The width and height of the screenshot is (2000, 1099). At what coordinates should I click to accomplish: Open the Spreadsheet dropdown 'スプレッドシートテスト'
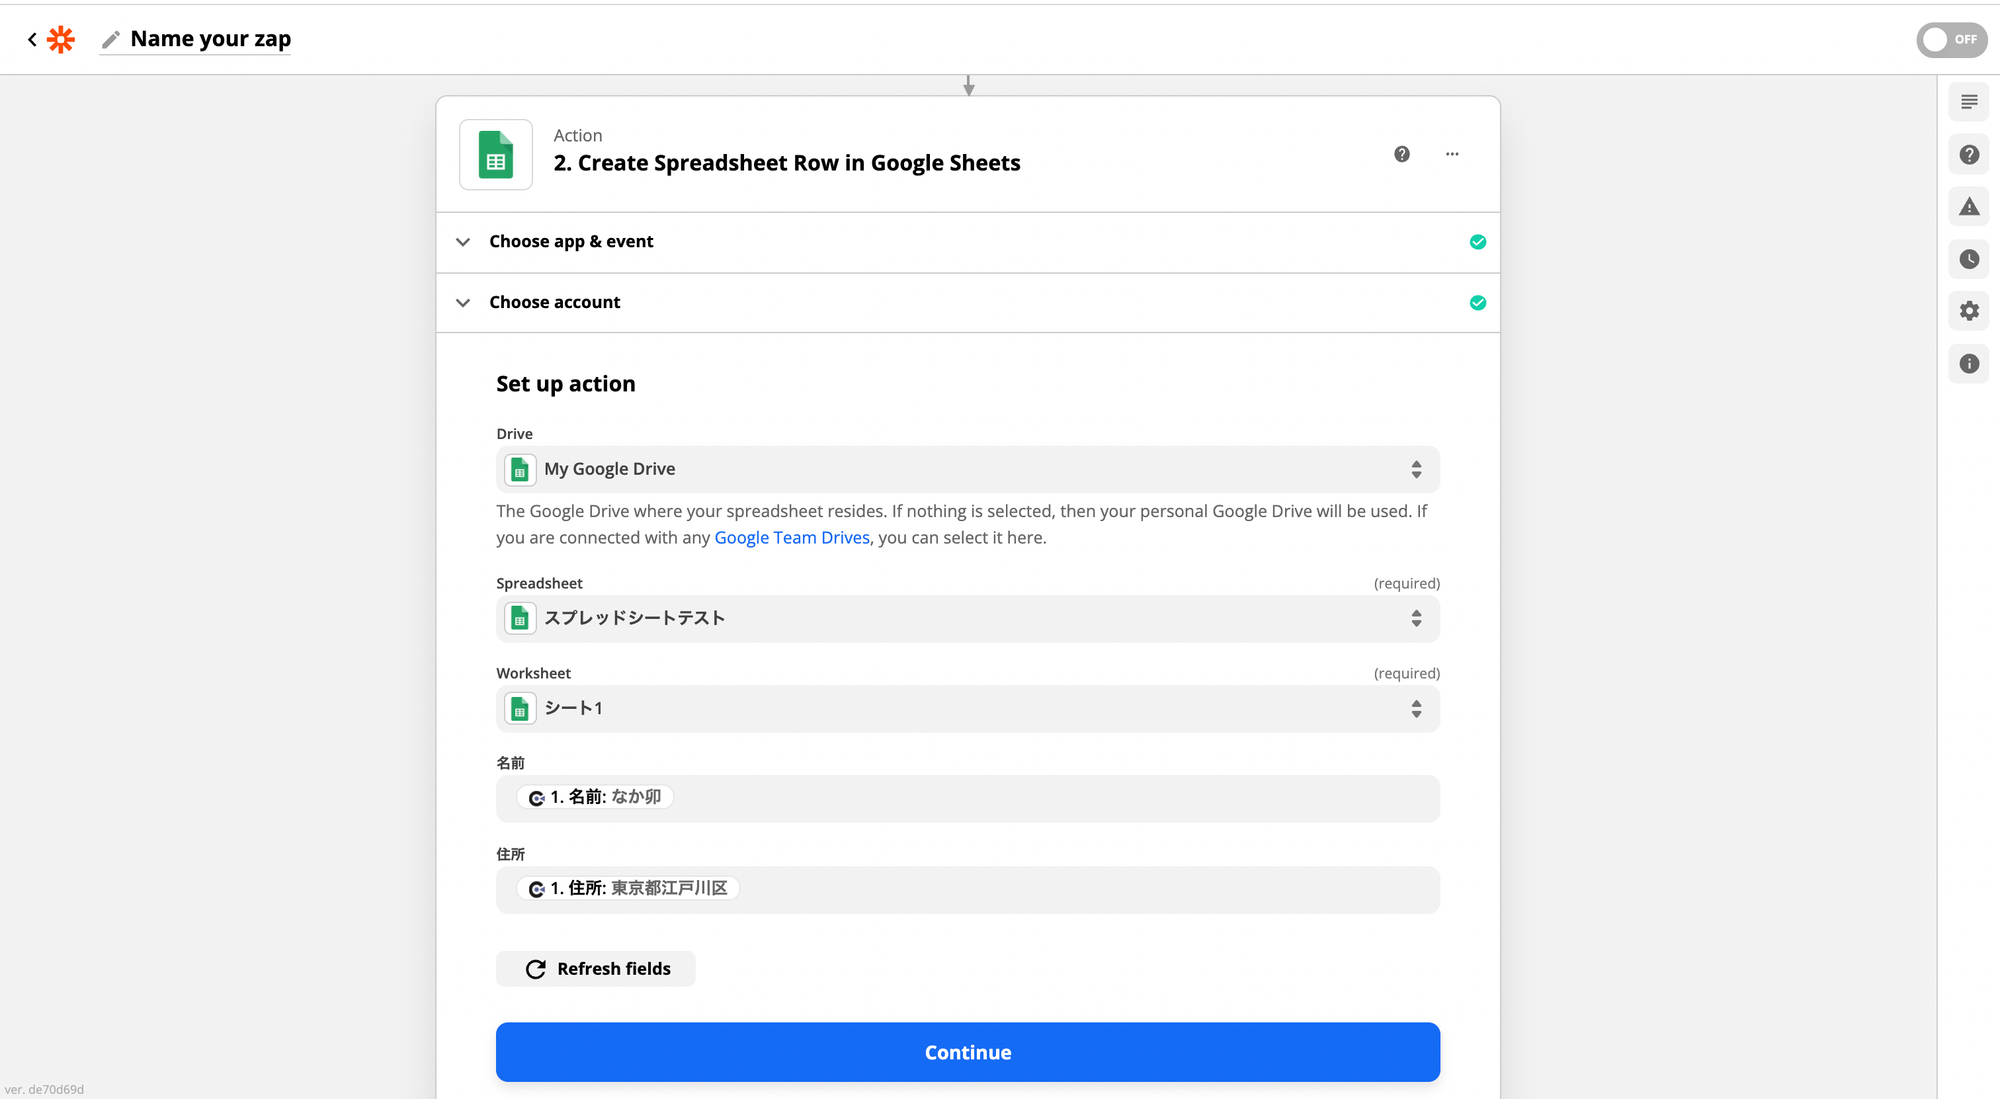pos(968,619)
